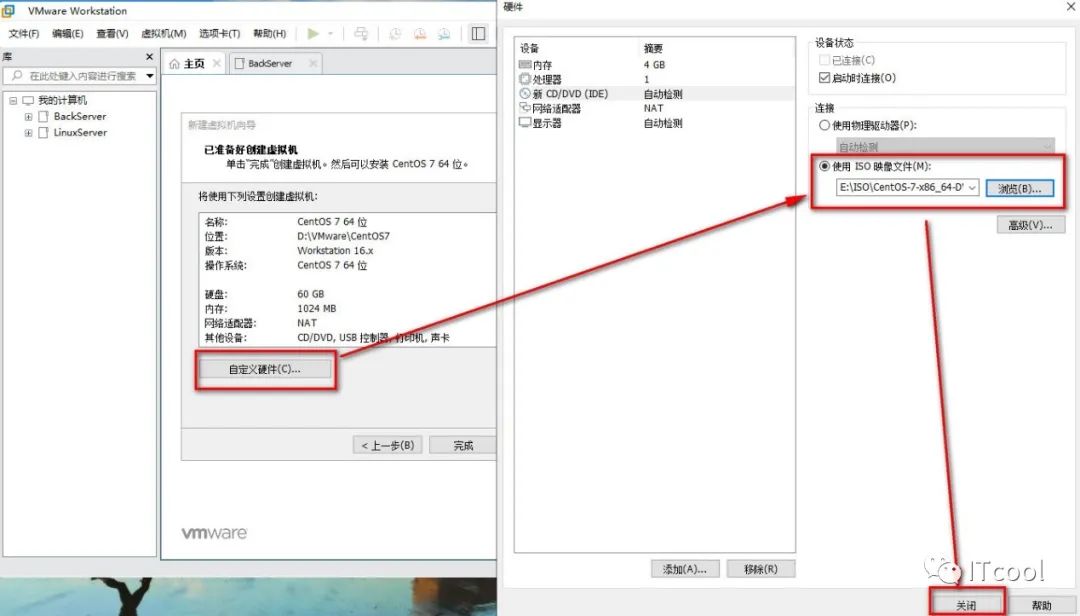
Task: Open the 编辑(E) menu
Action: coord(68,33)
